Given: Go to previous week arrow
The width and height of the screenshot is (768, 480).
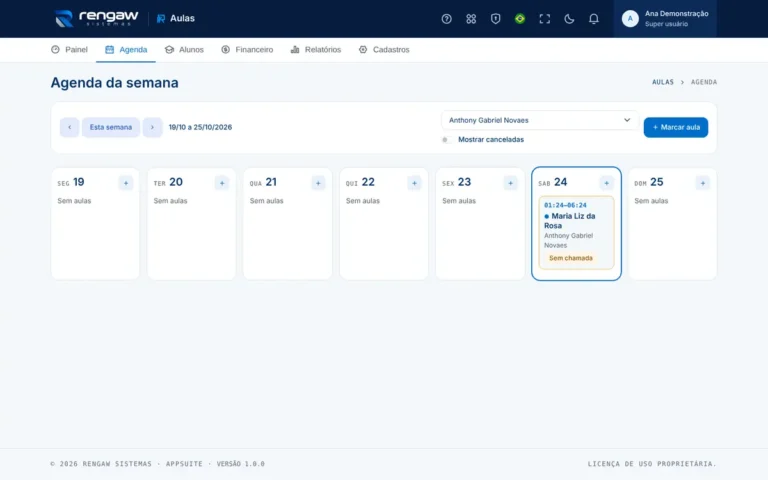Looking at the screenshot, I should point(70,127).
